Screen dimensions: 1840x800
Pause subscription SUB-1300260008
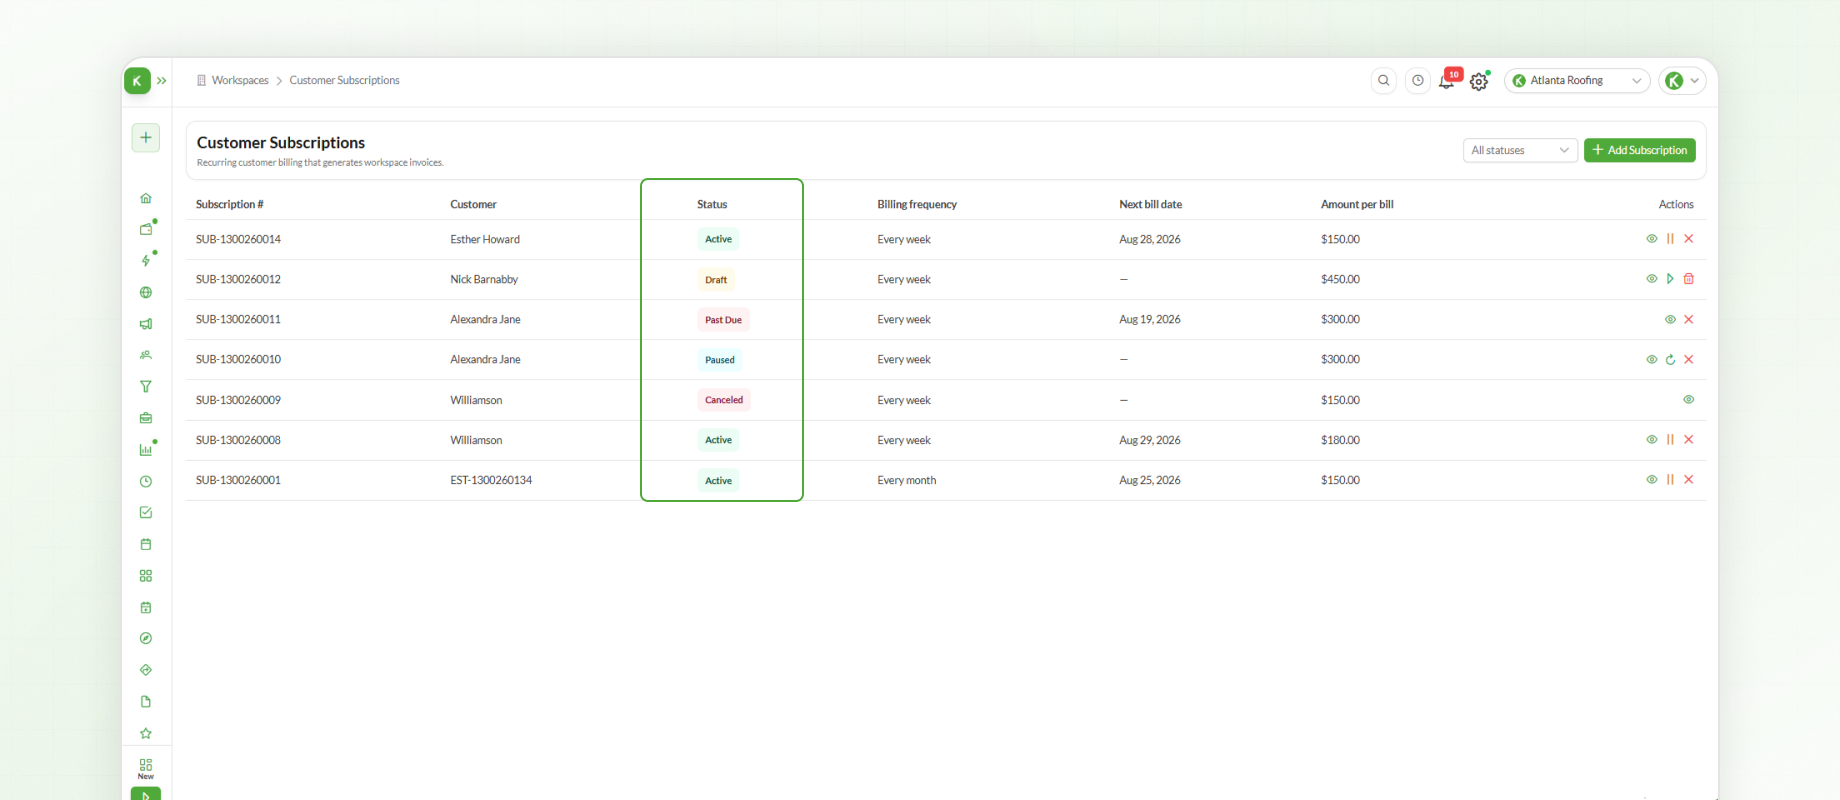click(x=1670, y=440)
